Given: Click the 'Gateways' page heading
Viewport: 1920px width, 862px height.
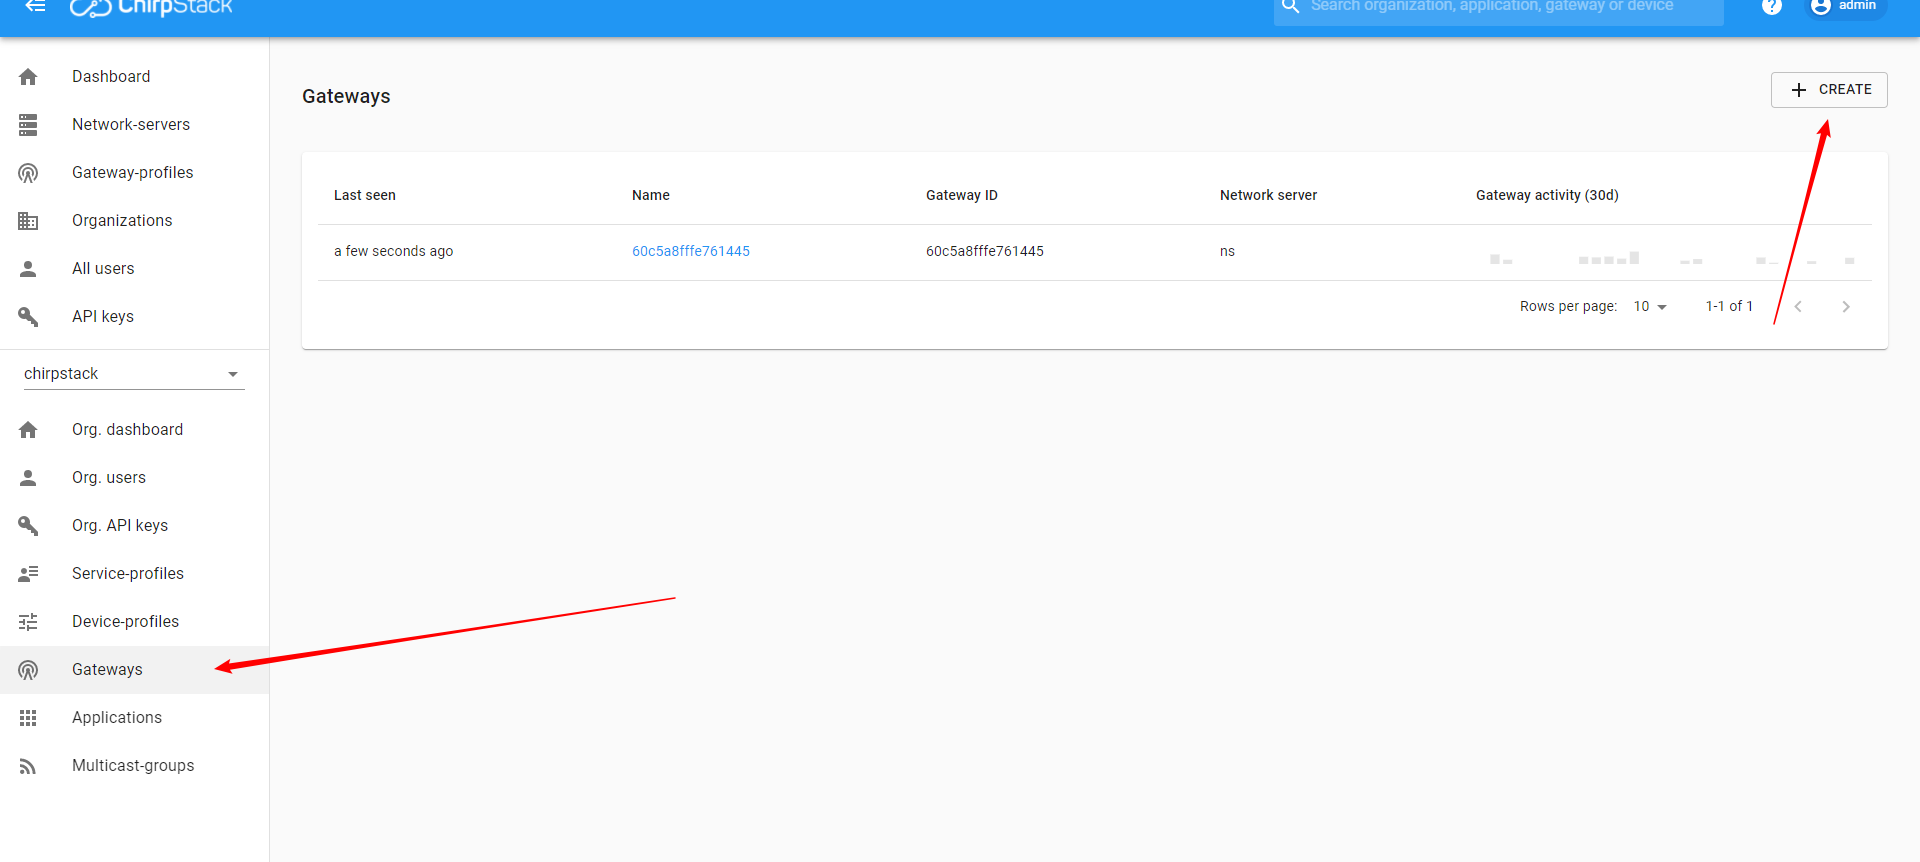Looking at the screenshot, I should (346, 97).
